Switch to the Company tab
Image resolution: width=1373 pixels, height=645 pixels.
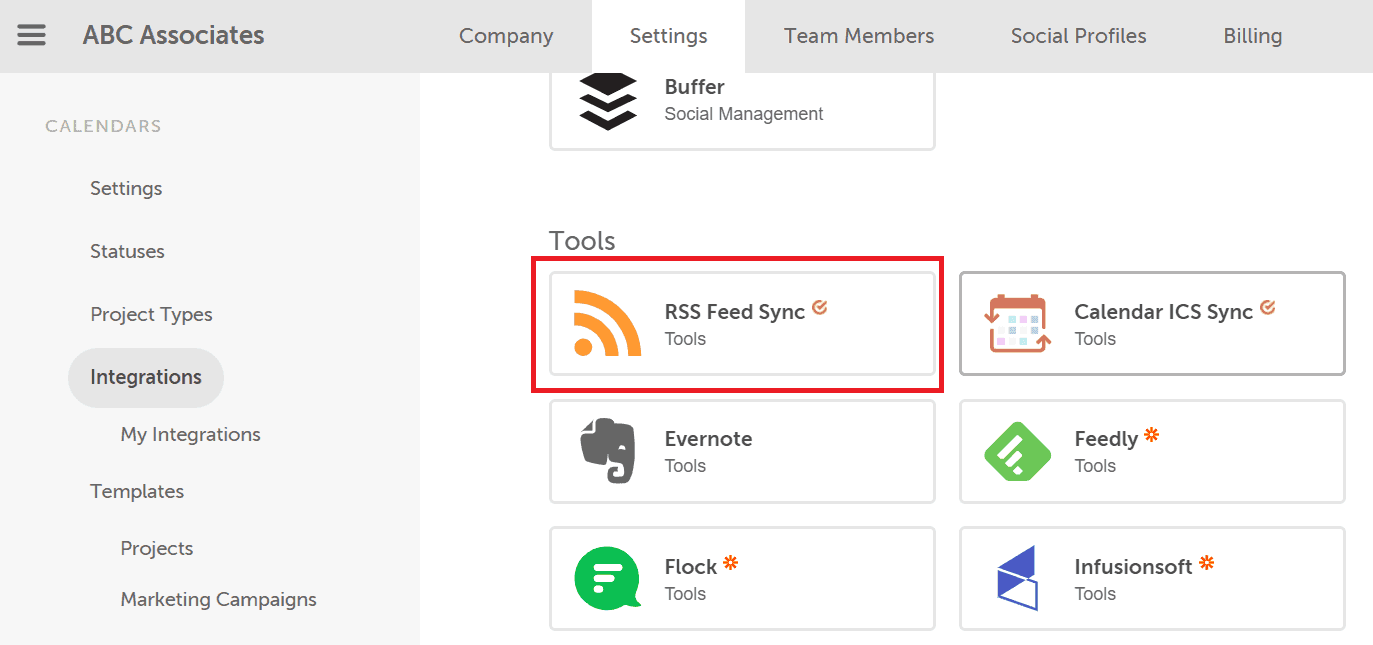pyautogui.click(x=506, y=36)
